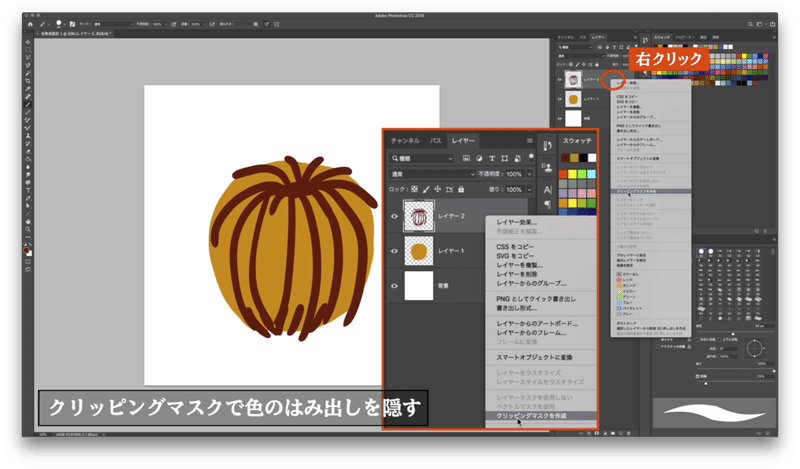Screen dimensions: 800x469
Task: Open collapsed Paragraph panel pilcrow icon
Action: click(547, 205)
